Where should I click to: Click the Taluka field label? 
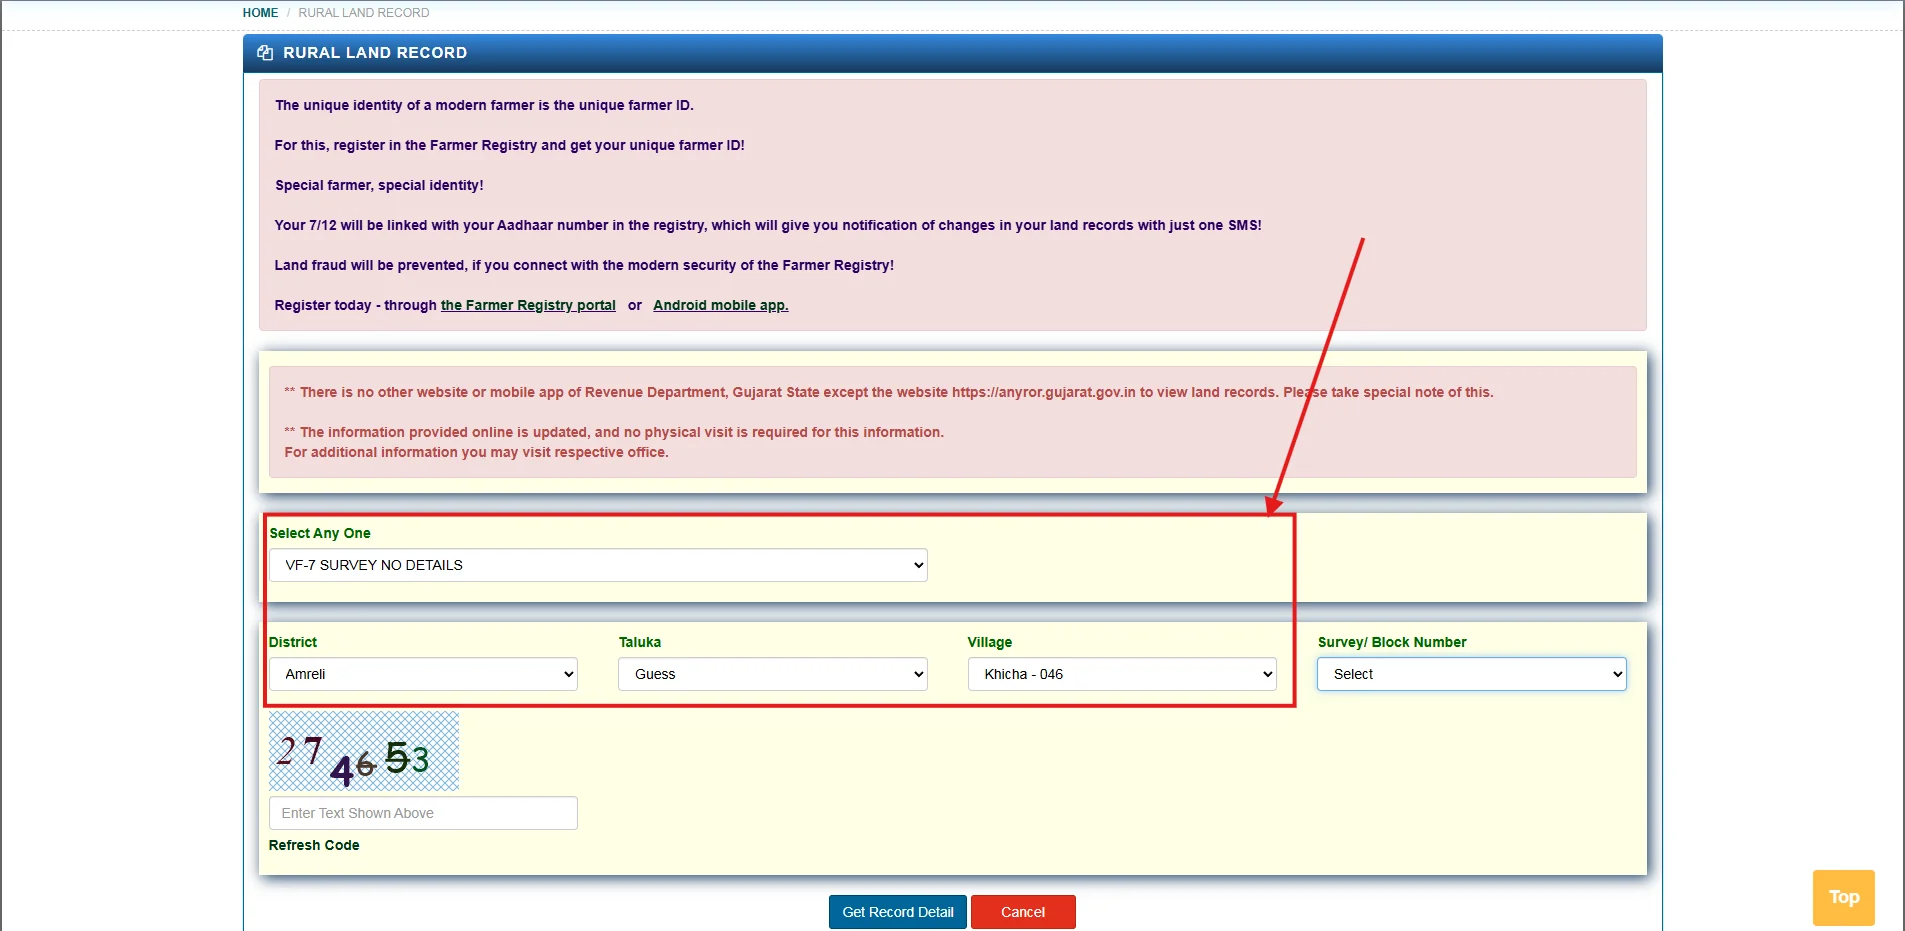(640, 642)
